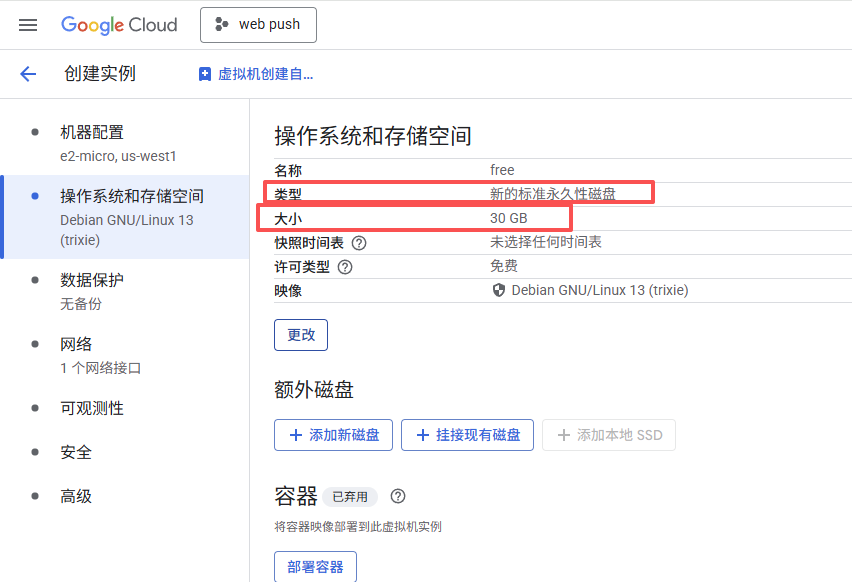Viewport: 852px width, 582px height.
Task: Open the hamburger navigation menu
Action: pyautogui.click(x=28, y=25)
